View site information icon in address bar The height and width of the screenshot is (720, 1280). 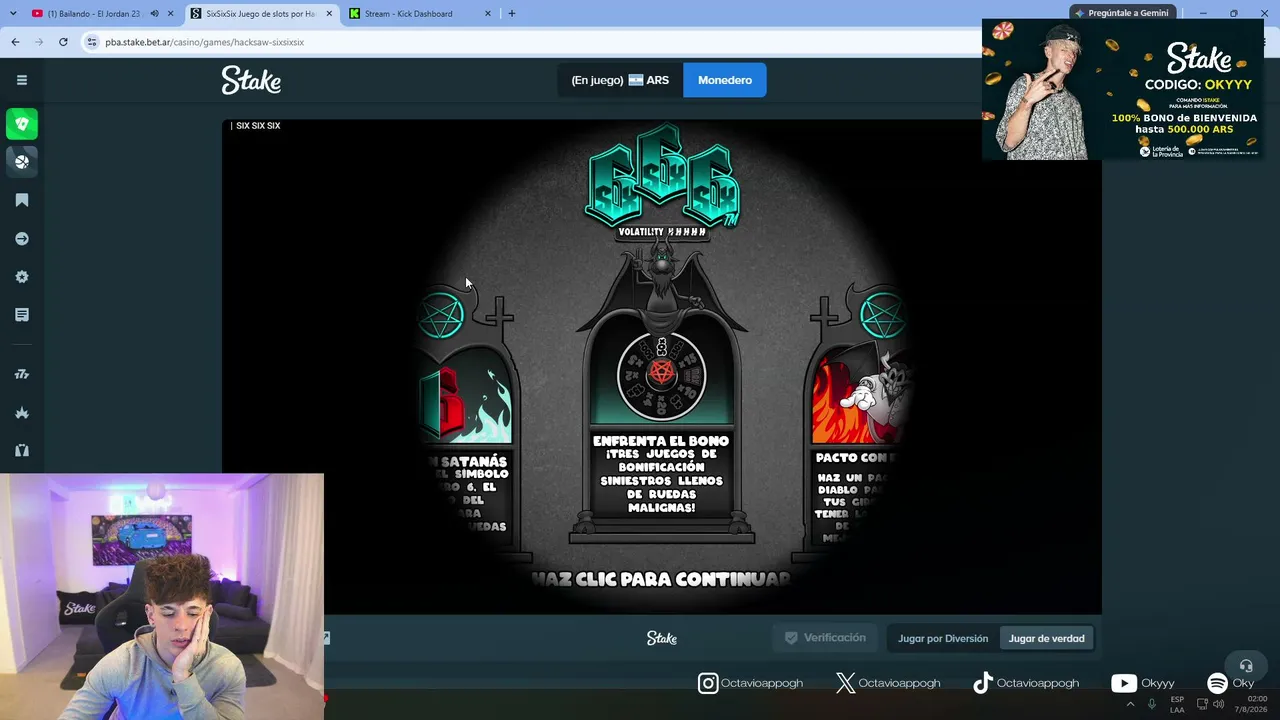point(92,42)
